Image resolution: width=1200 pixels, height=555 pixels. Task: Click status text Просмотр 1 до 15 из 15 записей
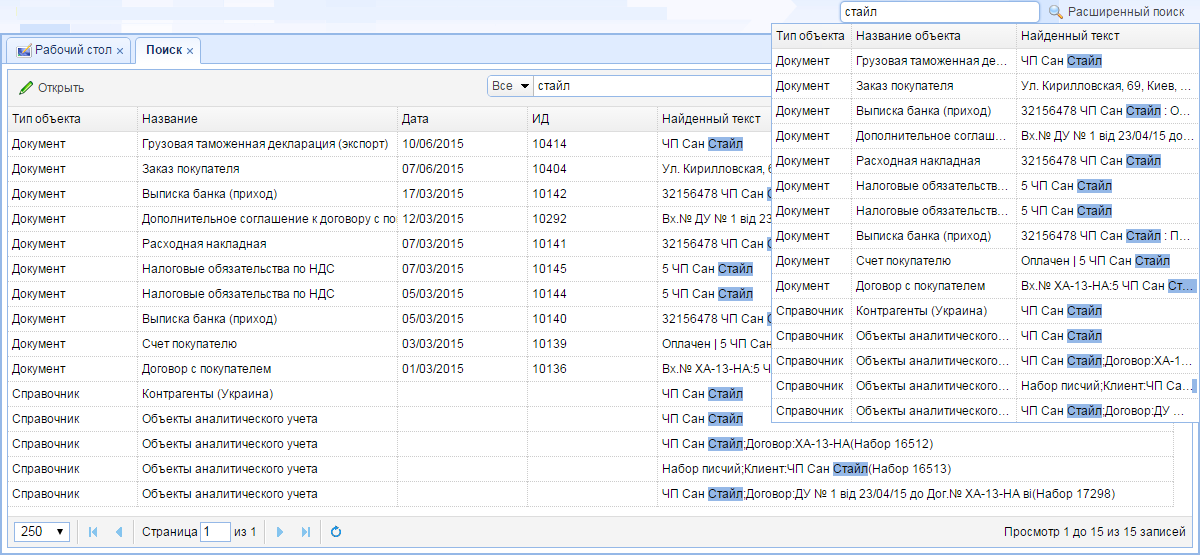1094,532
